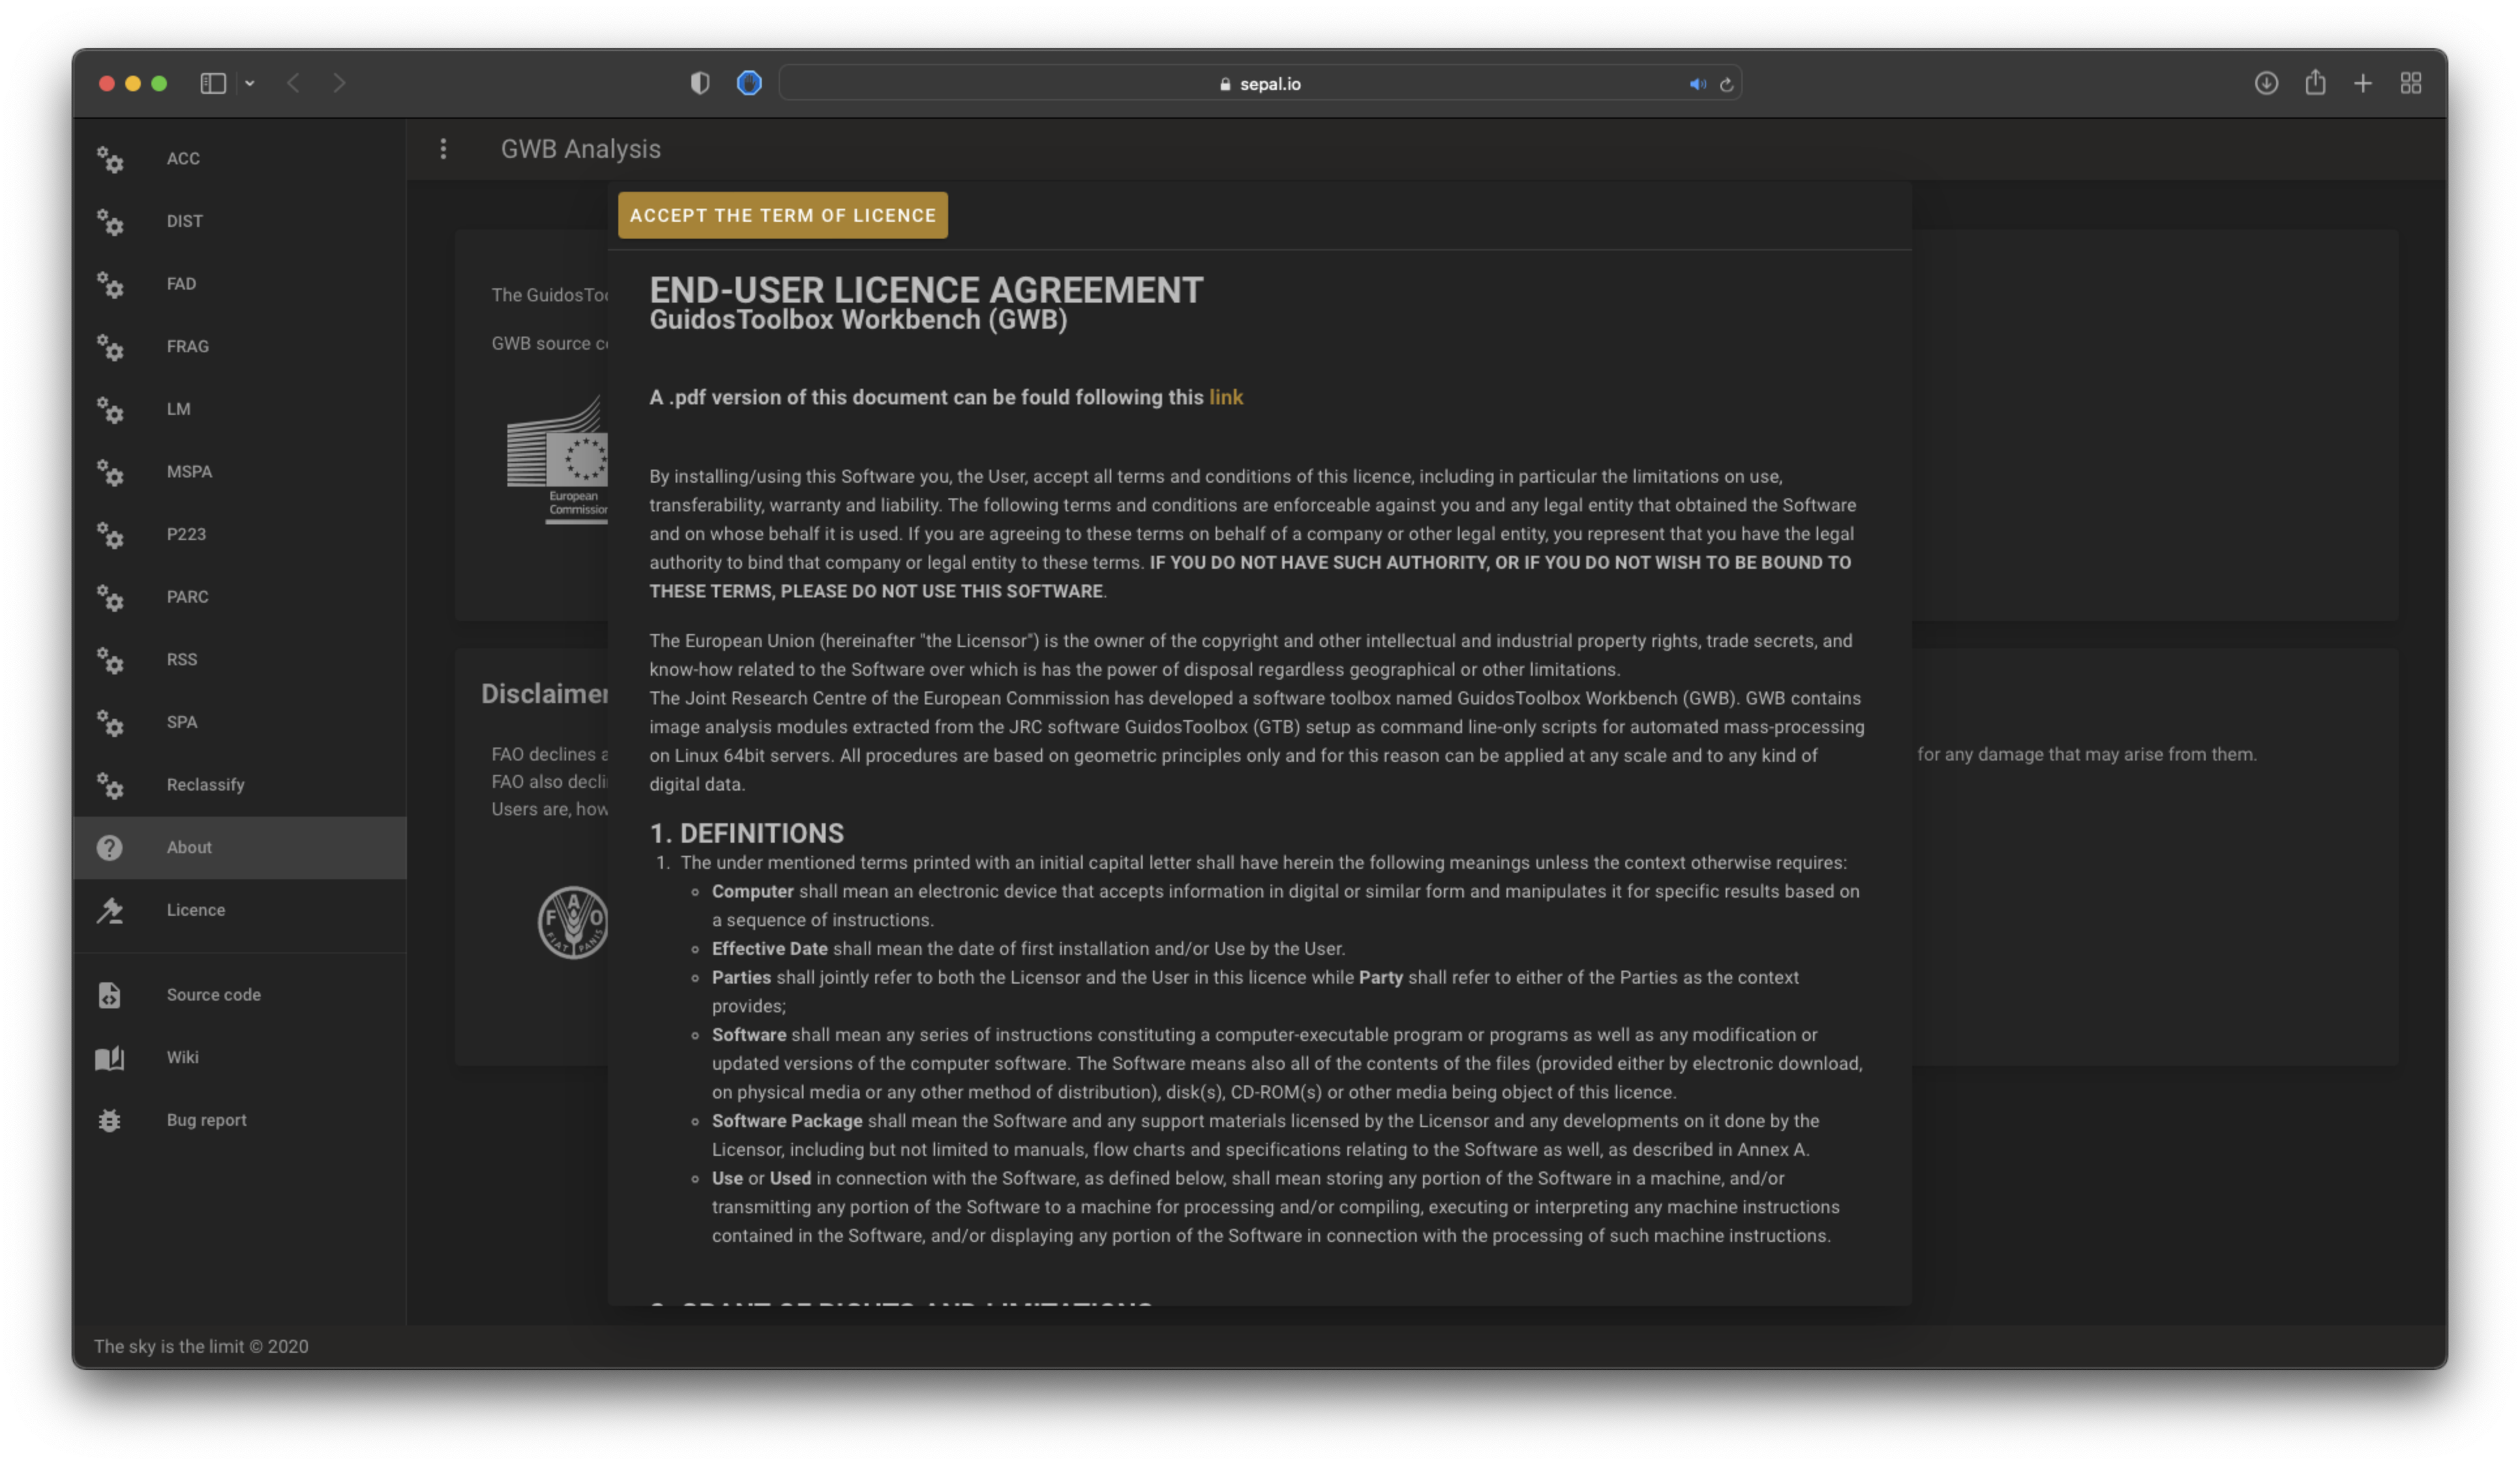Click the gears icon next to ACC
The width and height of the screenshot is (2520, 1465).
click(x=110, y=159)
